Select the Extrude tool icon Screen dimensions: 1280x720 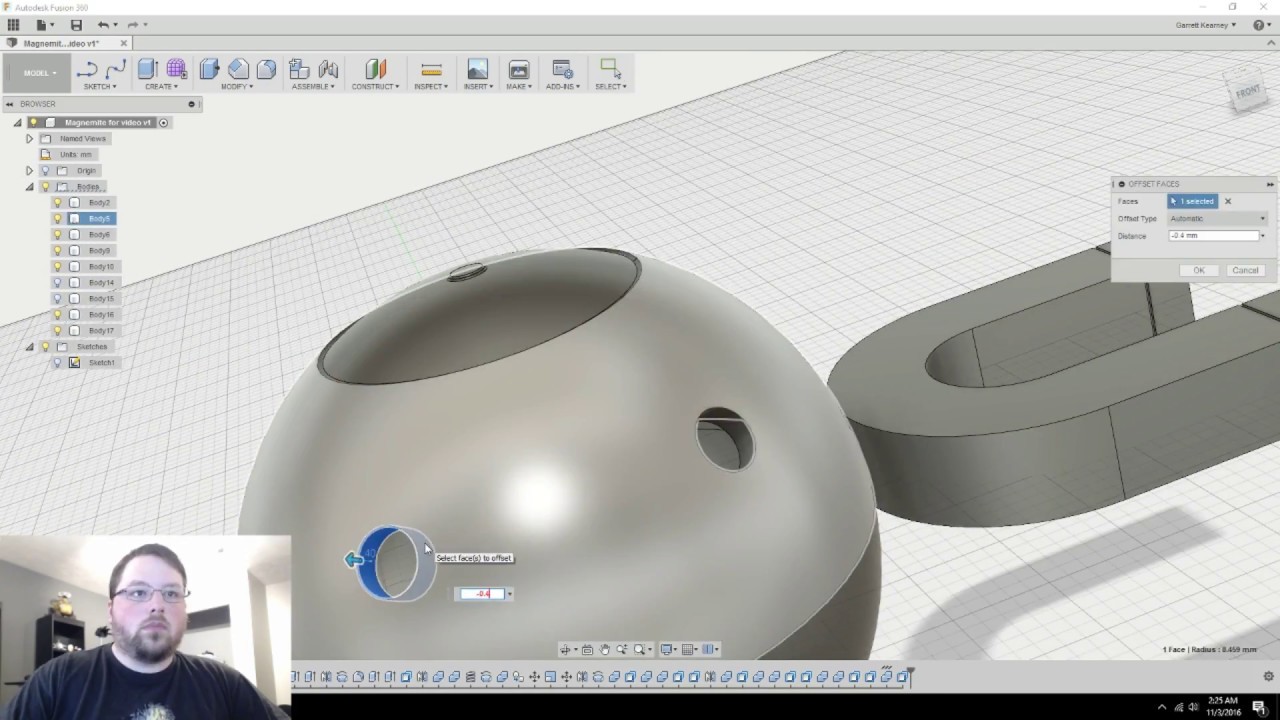(x=148, y=69)
